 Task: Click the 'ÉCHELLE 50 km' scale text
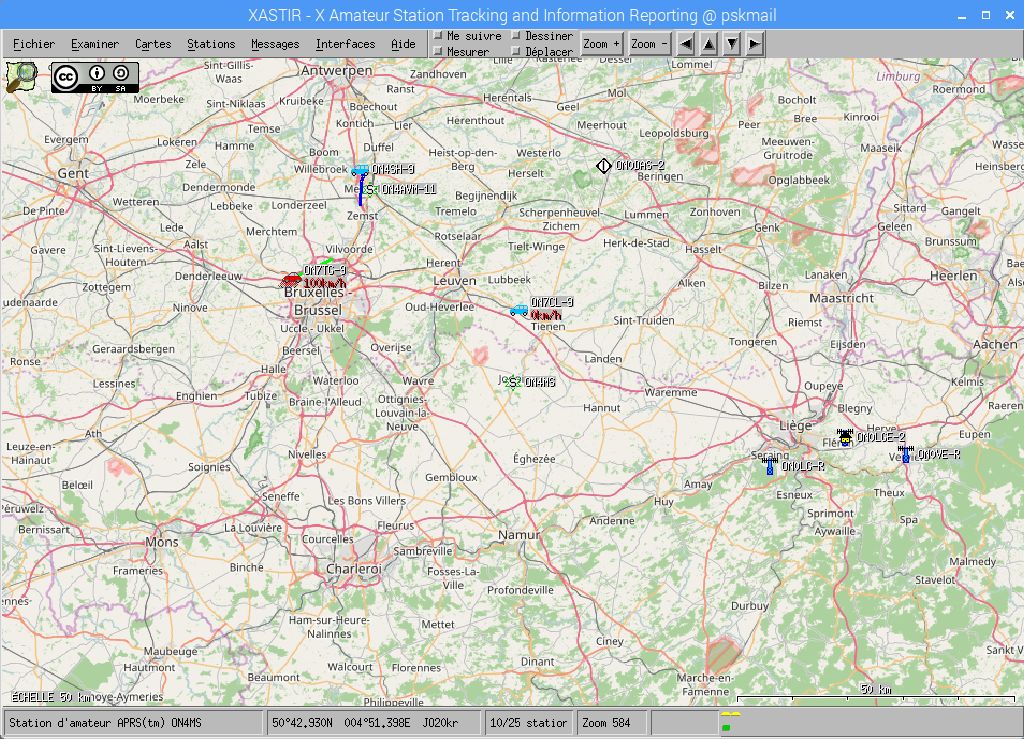click(50, 697)
